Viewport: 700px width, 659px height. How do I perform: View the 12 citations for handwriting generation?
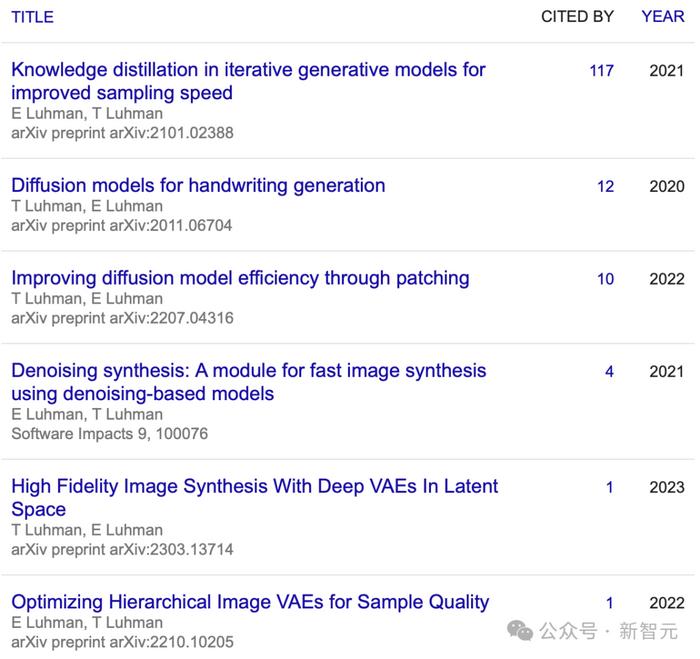pyautogui.click(x=605, y=186)
